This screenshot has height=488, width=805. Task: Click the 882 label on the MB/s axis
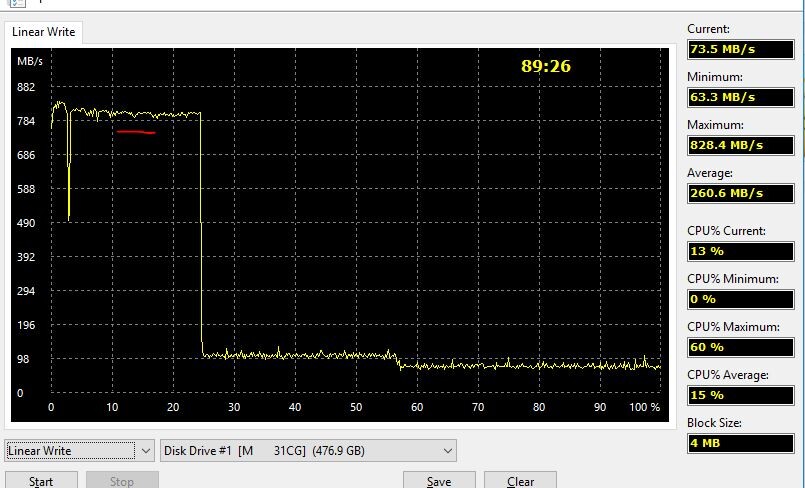pos(26,87)
